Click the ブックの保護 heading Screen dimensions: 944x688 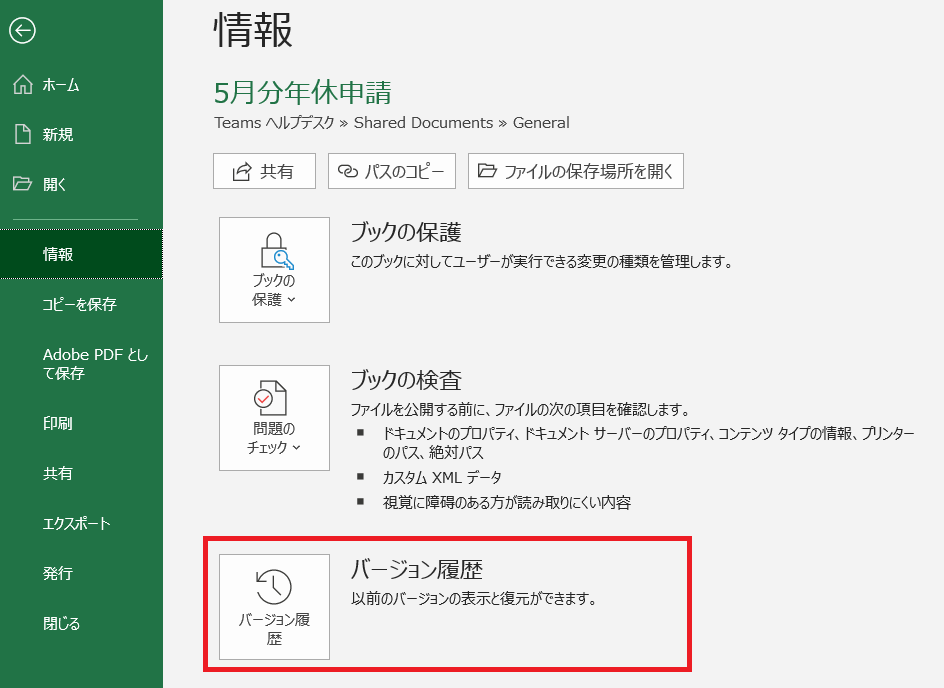[406, 232]
